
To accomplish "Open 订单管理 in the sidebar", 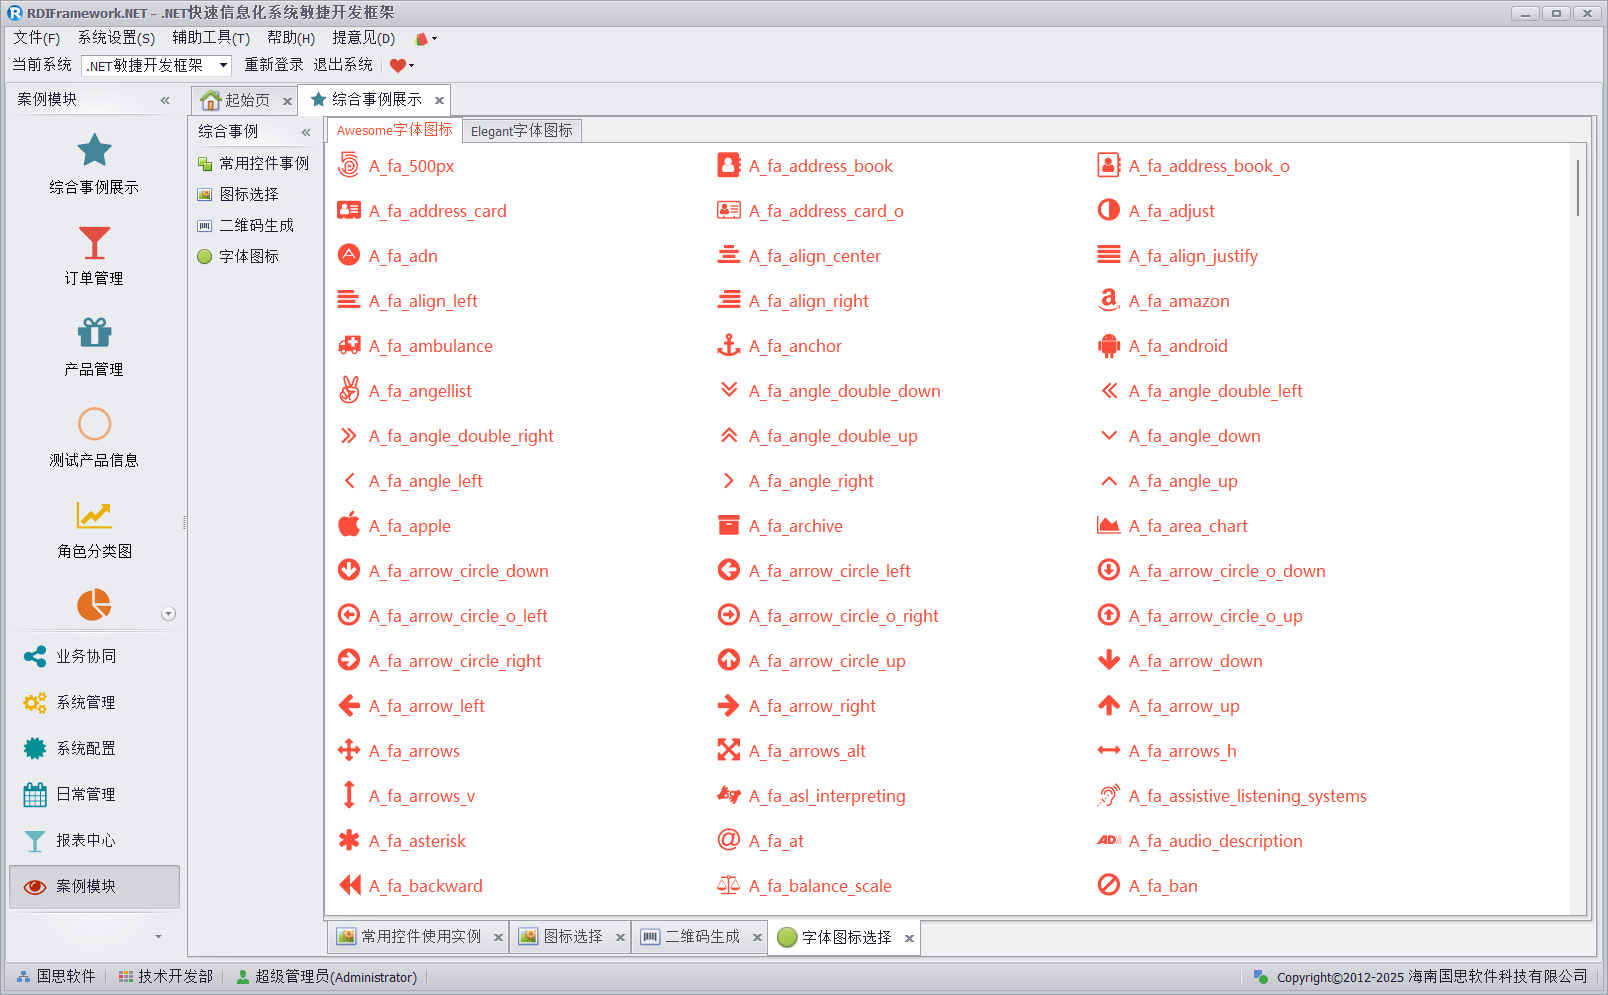I will pyautogui.click(x=94, y=255).
